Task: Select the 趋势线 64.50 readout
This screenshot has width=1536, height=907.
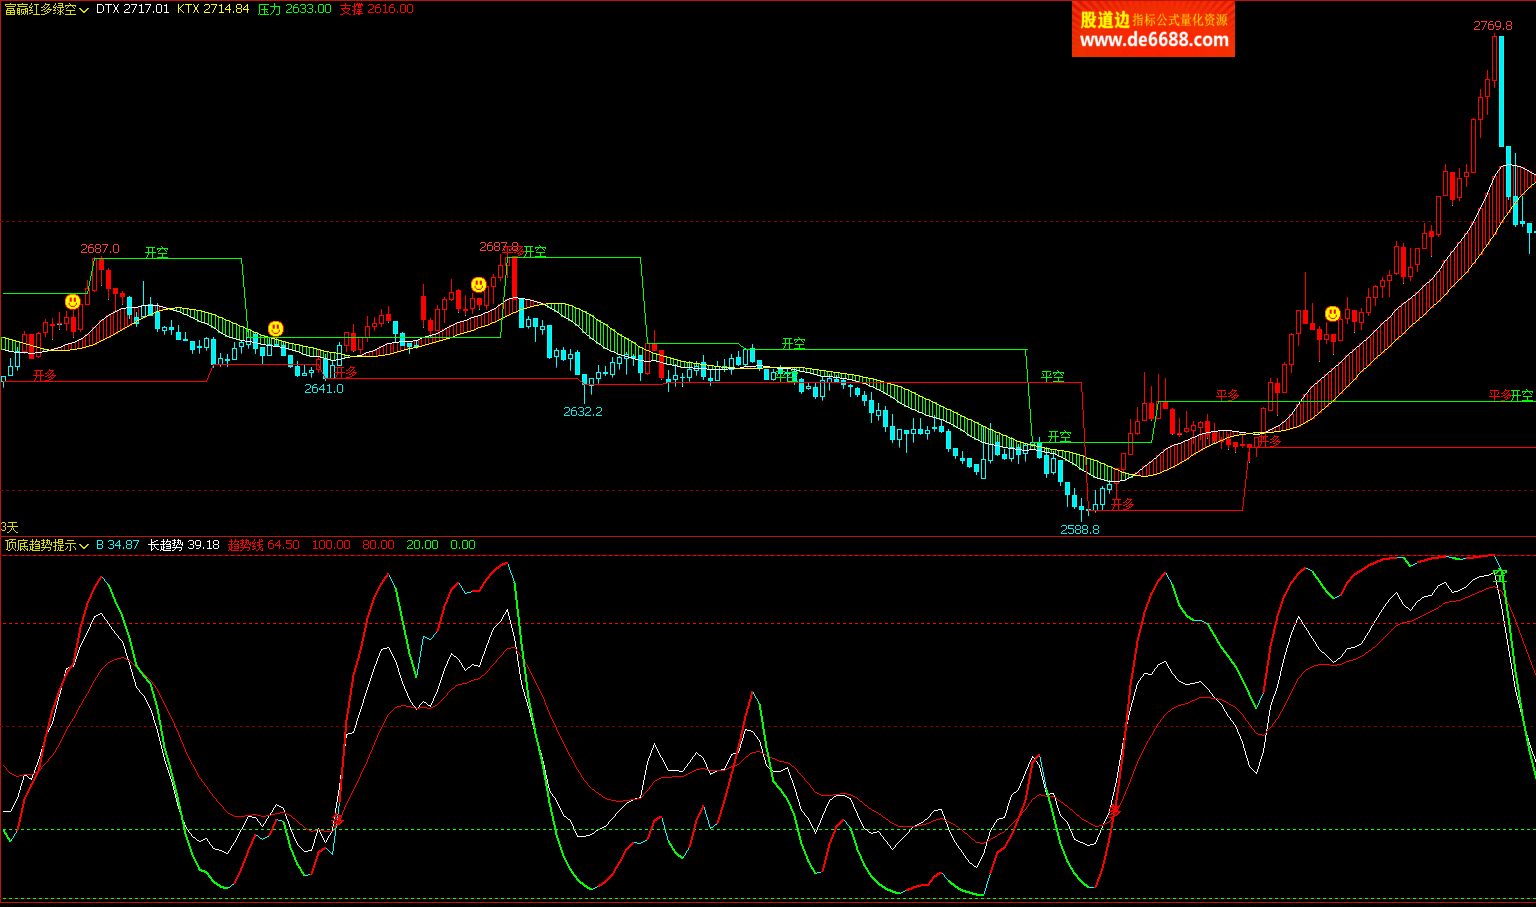Action: click(263, 545)
